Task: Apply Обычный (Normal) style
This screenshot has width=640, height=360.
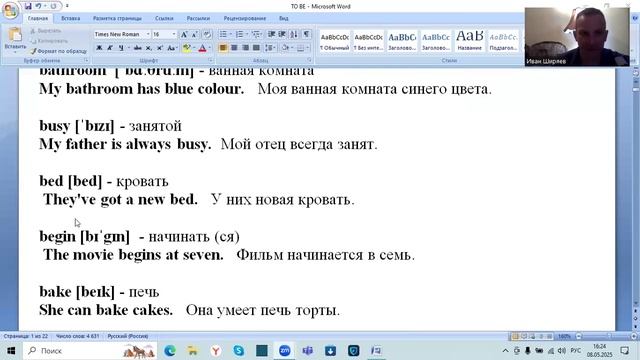Action: pyautogui.click(x=334, y=41)
